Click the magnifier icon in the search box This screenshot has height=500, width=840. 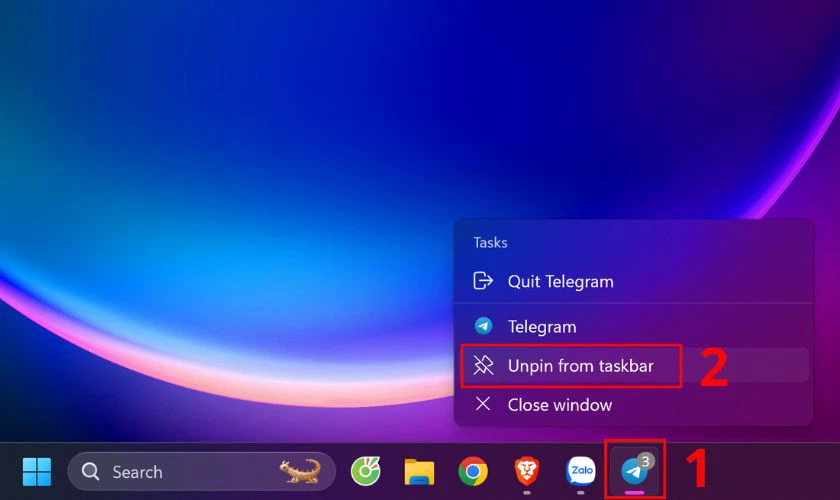tap(90, 472)
